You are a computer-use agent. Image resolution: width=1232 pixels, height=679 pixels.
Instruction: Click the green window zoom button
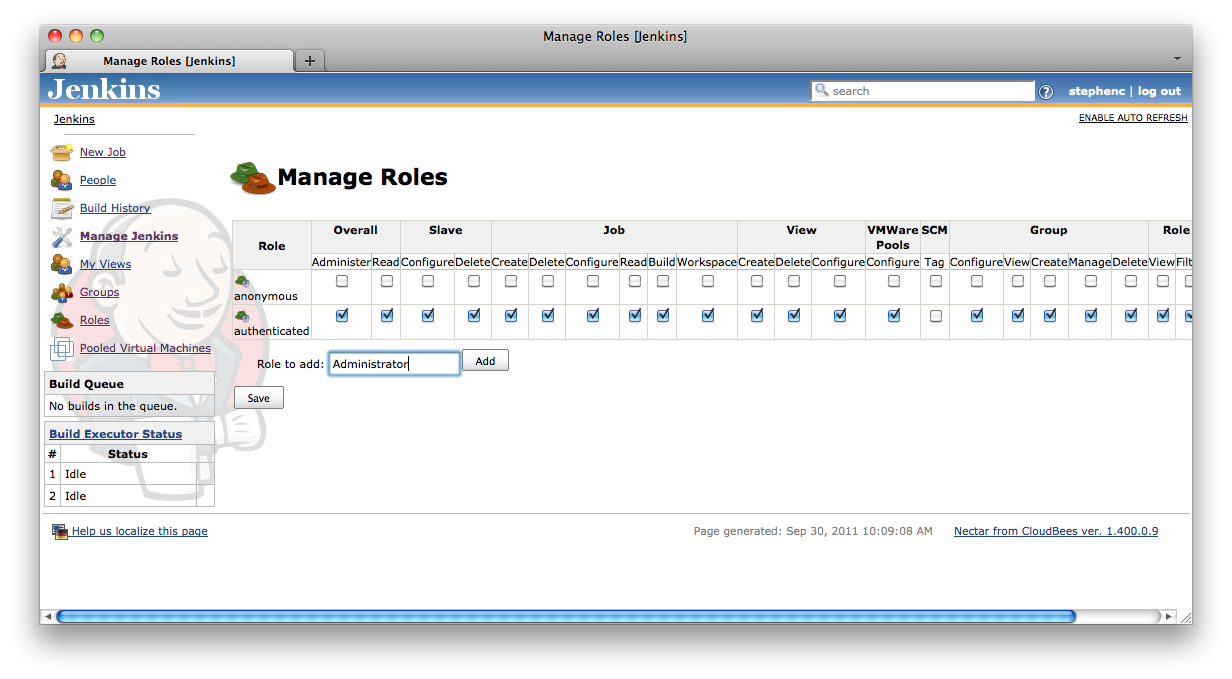[x=97, y=36]
